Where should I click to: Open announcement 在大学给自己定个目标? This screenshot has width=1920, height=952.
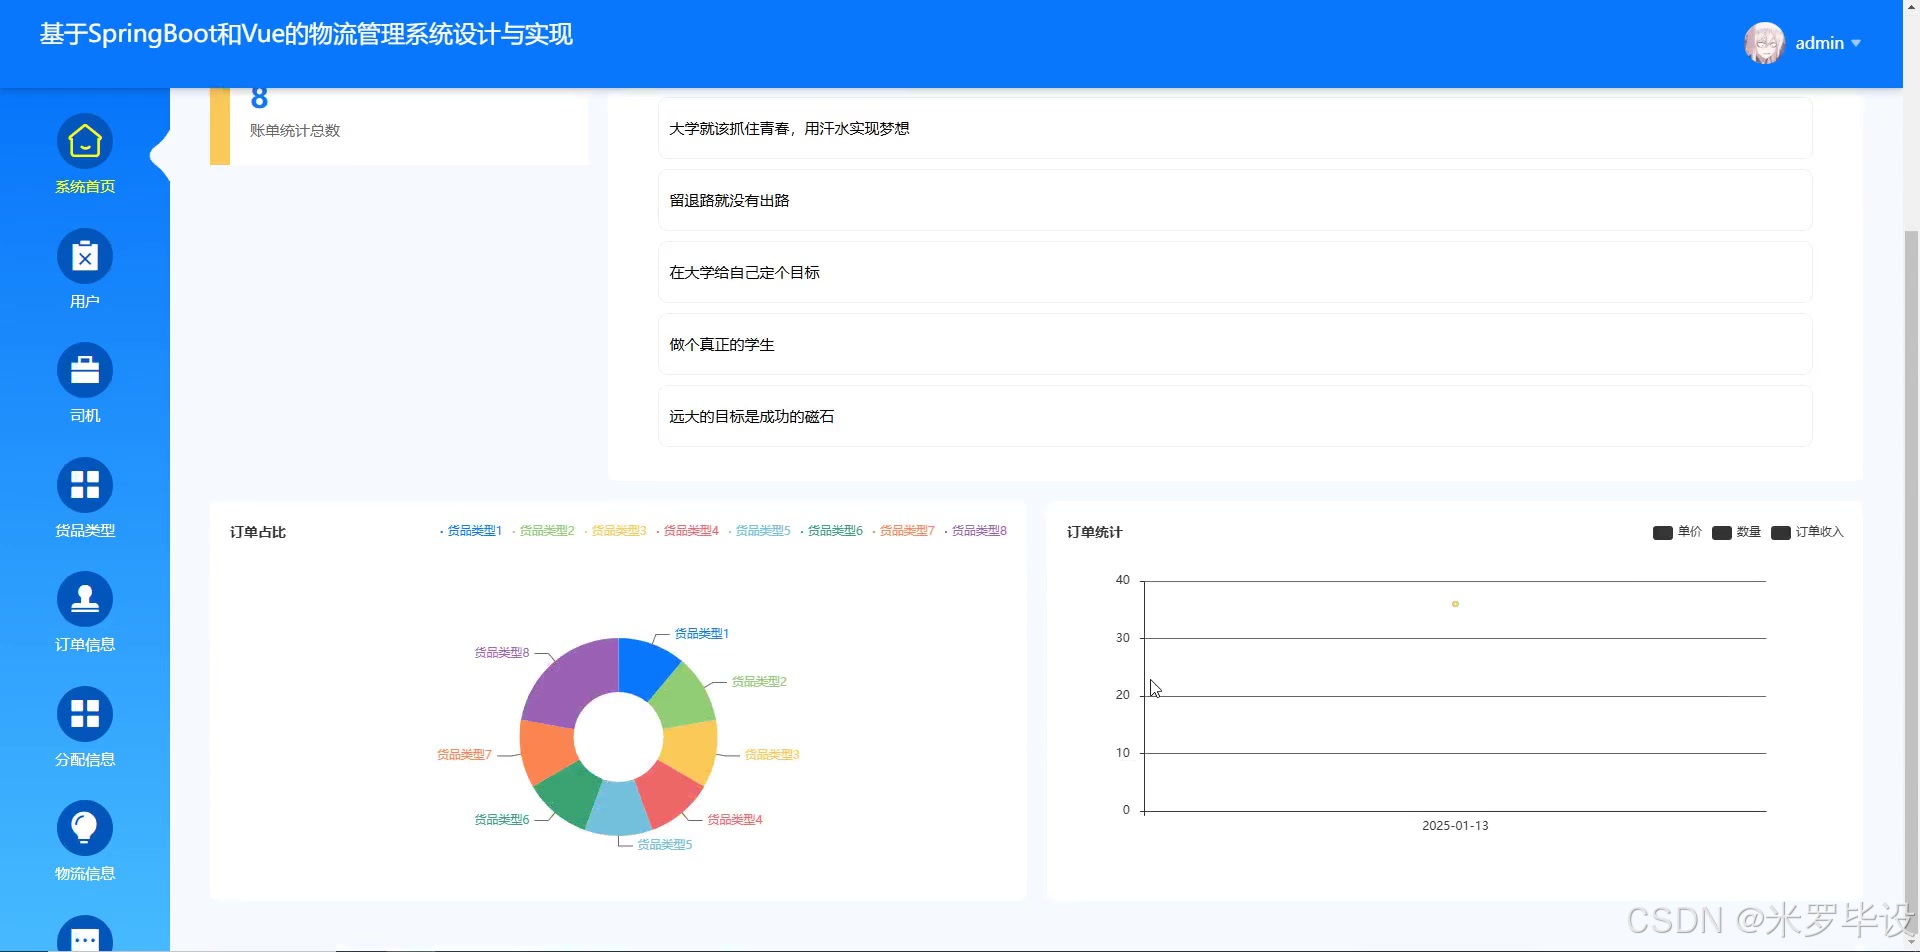pyautogui.click(x=1235, y=272)
